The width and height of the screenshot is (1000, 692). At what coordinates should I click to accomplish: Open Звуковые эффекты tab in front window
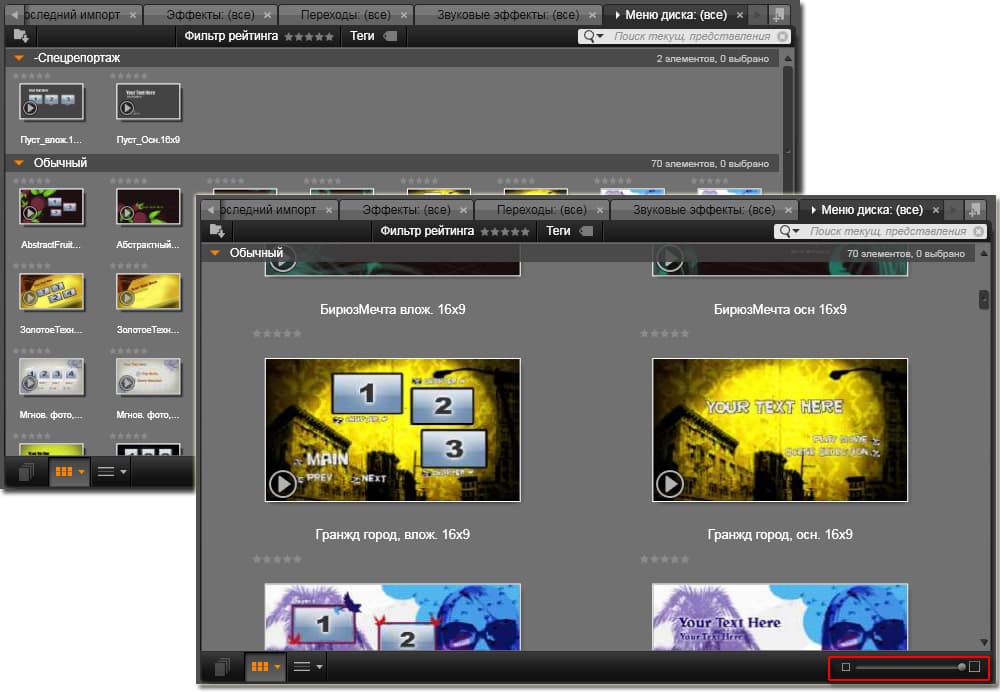703,209
